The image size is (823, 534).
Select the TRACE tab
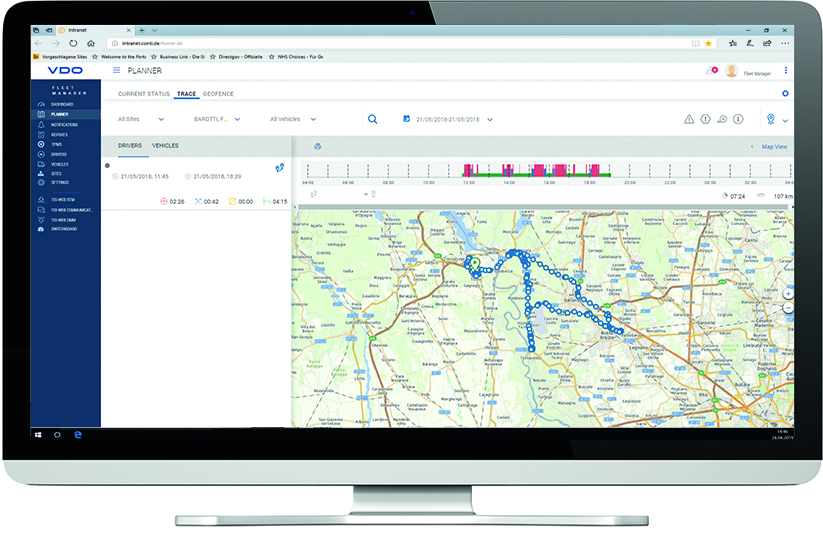186,93
